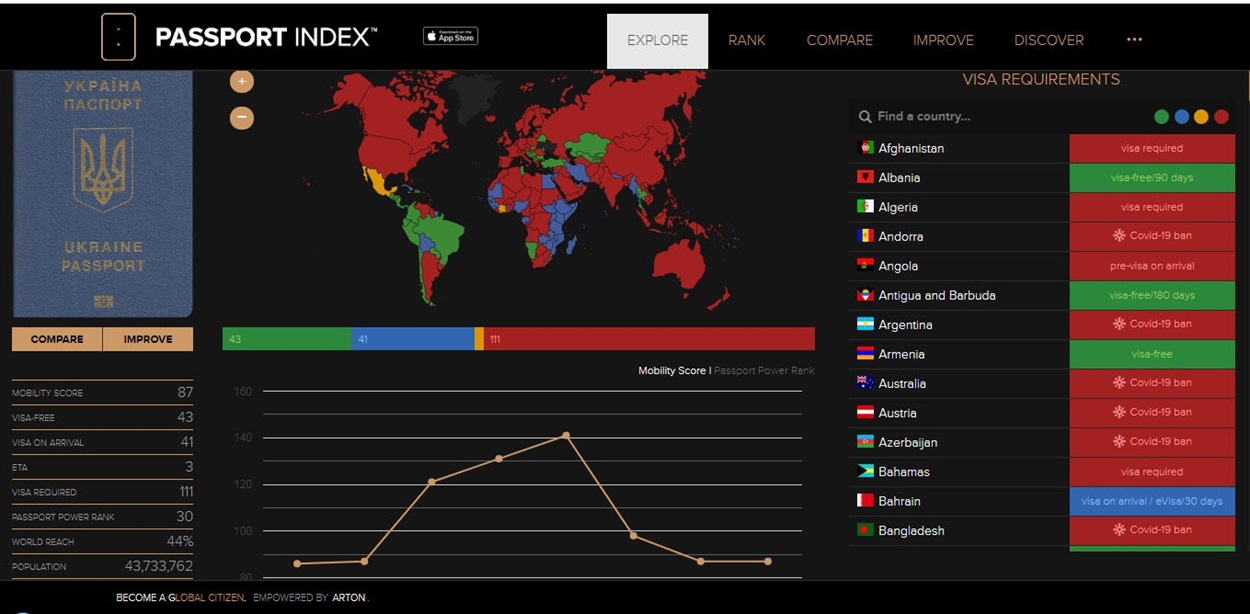
Task: Click Armenia visa-free status
Action: pos(1152,354)
